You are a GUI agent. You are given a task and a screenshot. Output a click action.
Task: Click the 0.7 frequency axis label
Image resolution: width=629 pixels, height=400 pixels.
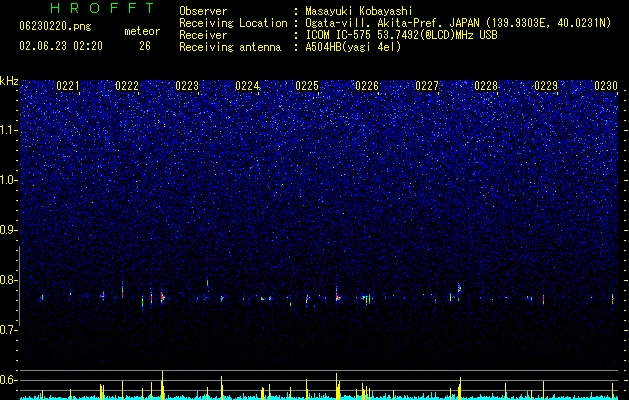point(9,330)
